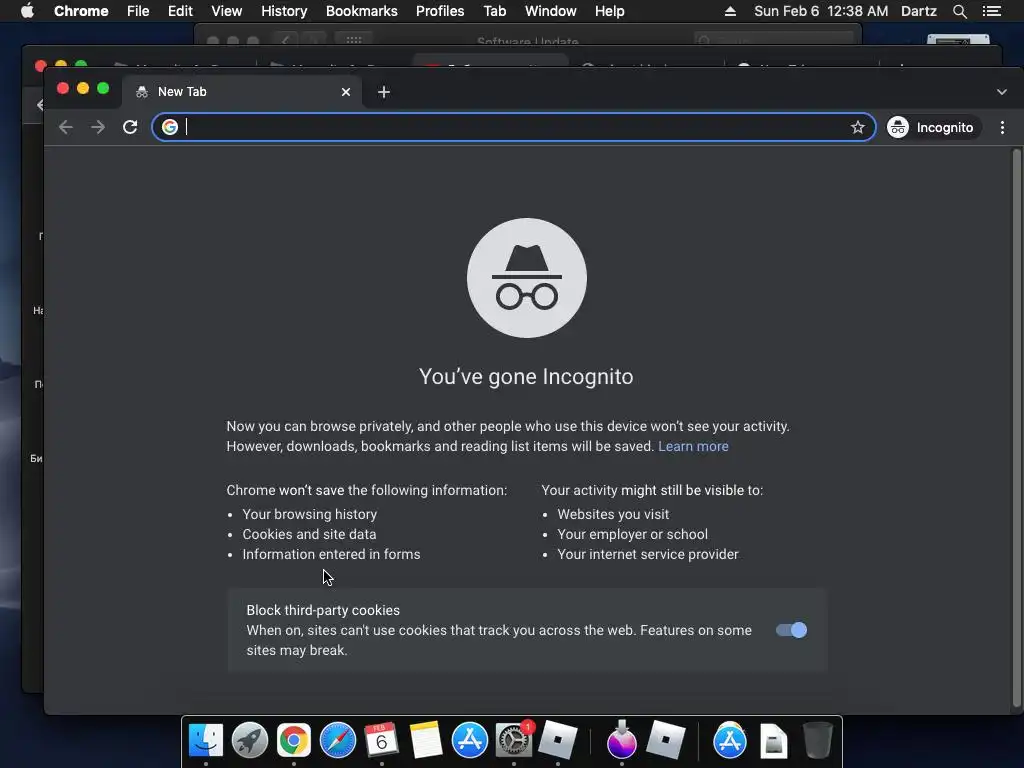
Task: Click the forward navigation arrow
Action: point(98,127)
